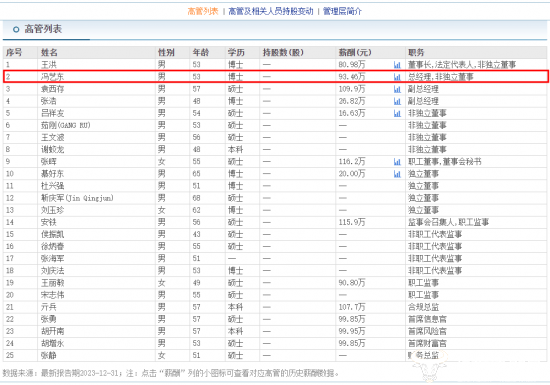Select the name 王洪 in row 1
Viewport: 550px width, 385px height.
(x=49, y=65)
